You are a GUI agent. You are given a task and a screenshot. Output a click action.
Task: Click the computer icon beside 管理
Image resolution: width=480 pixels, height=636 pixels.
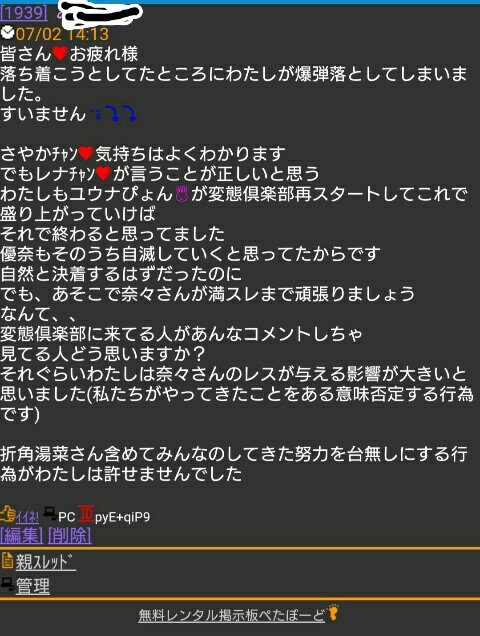7,584
